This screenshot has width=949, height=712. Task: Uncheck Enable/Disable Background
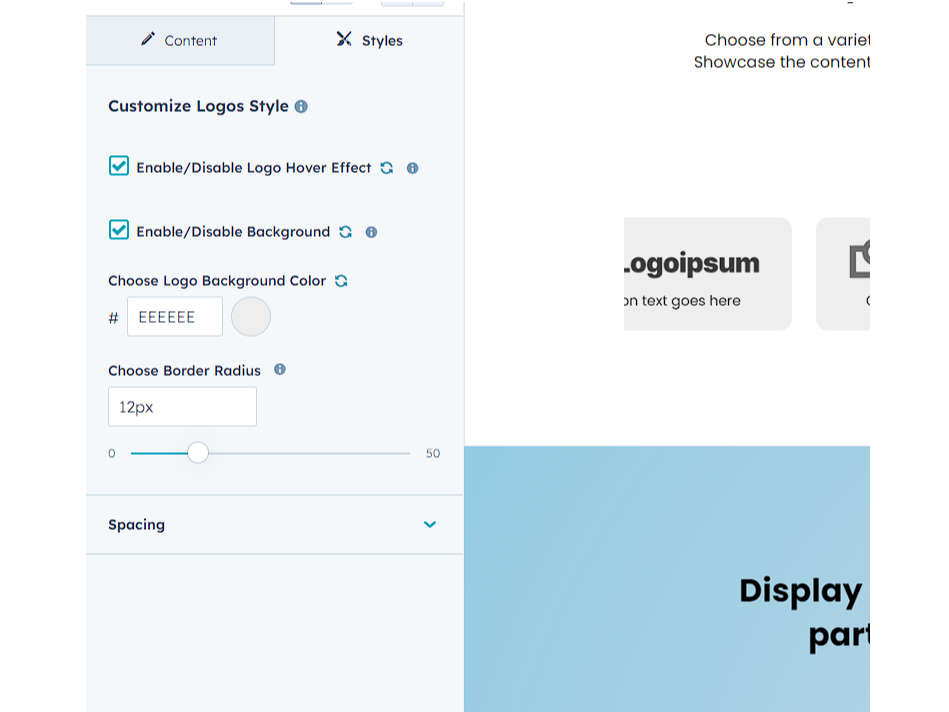(119, 229)
